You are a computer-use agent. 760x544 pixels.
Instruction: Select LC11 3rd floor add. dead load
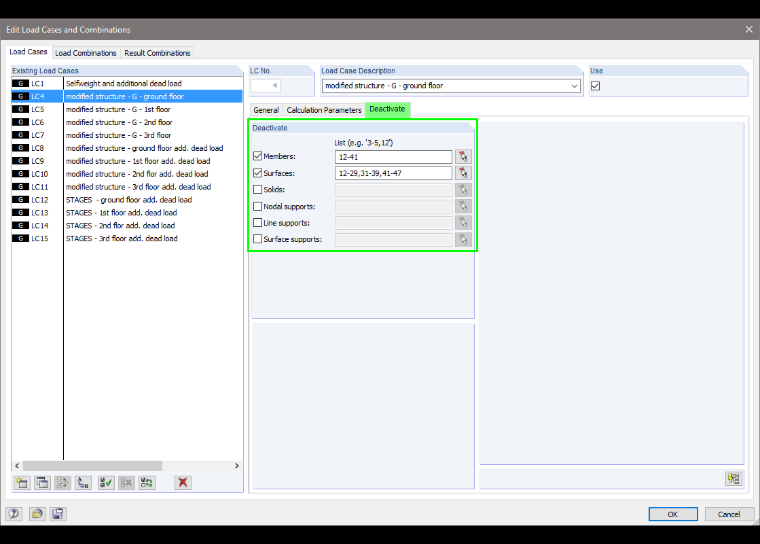coord(127,187)
